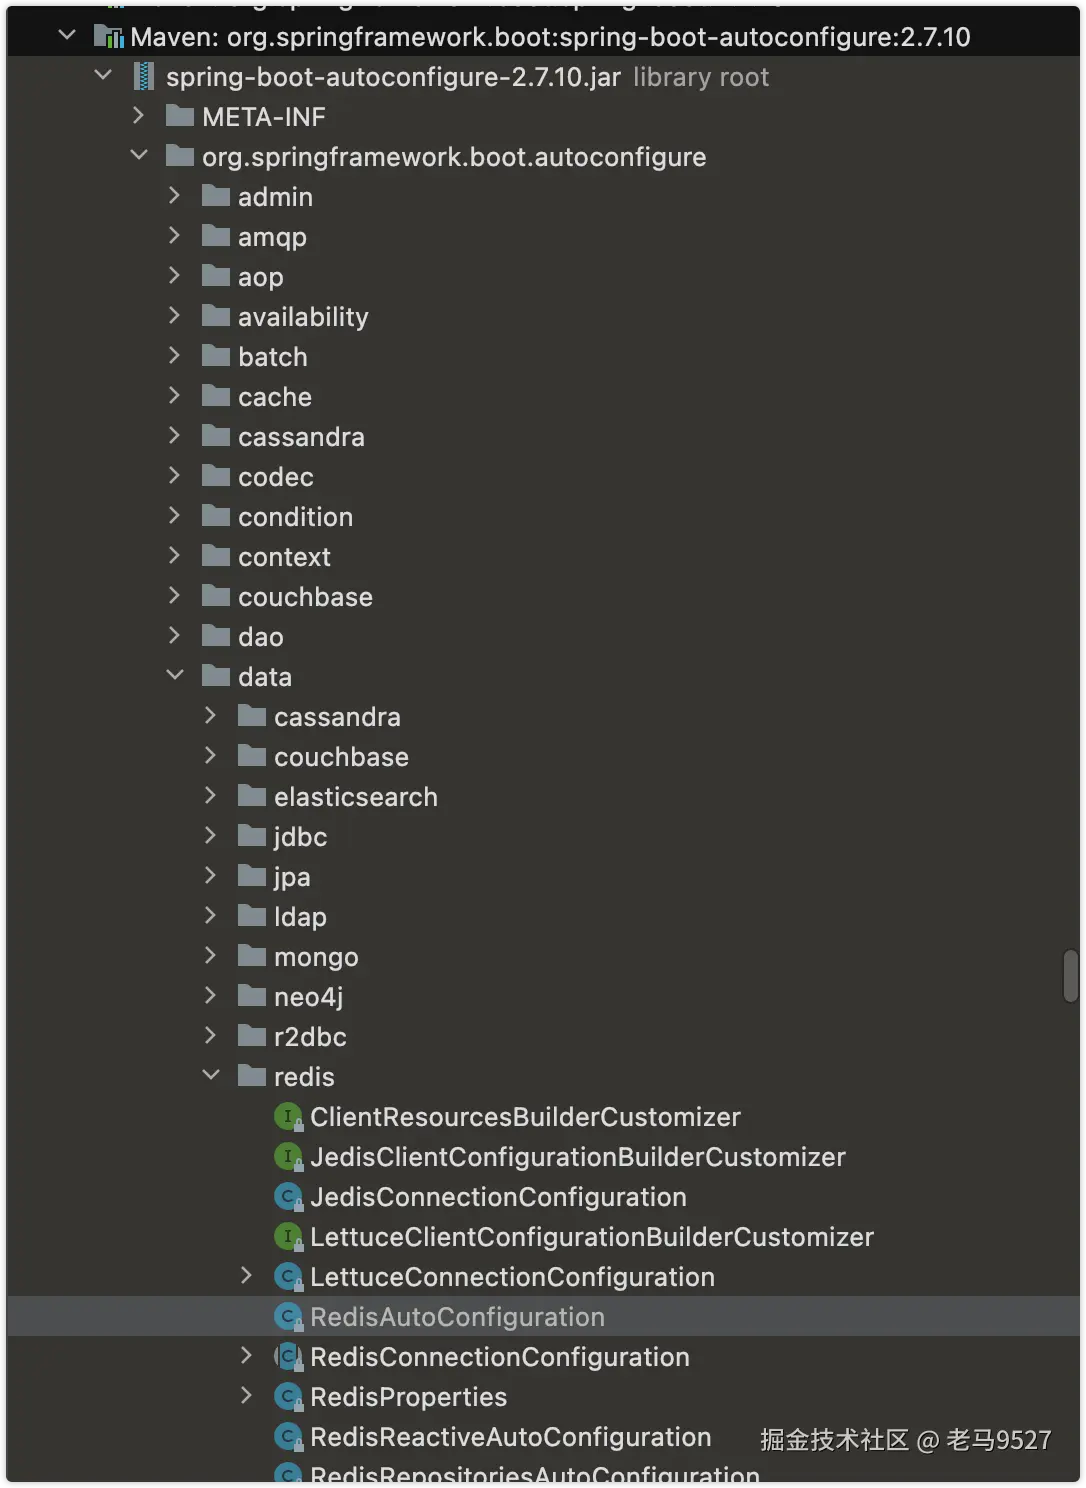Click the LettuceClientConfigurationBuilderCustomizer interface icon
Screen dimensions: 1086x1488
coord(288,1237)
